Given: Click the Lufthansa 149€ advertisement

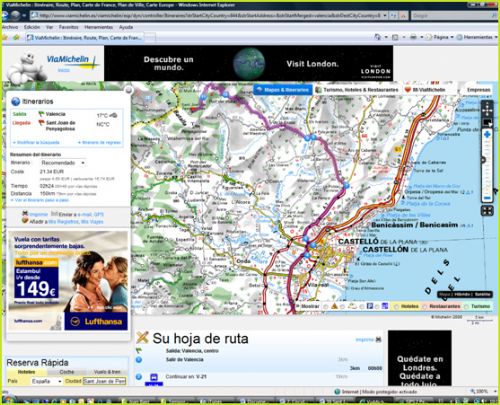Looking at the screenshot, I should [x=68, y=281].
